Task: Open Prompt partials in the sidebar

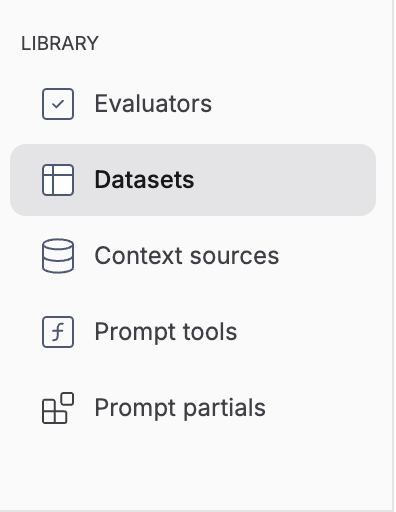Action: 193,408
